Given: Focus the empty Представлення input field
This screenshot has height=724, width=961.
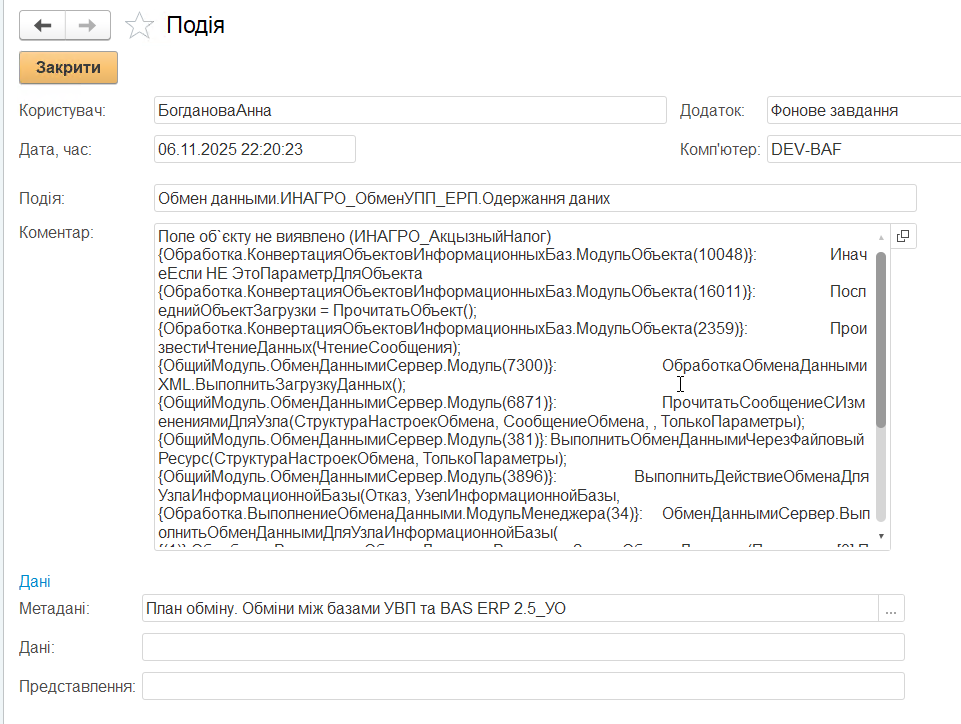Looking at the screenshot, I should click(523, 686).
